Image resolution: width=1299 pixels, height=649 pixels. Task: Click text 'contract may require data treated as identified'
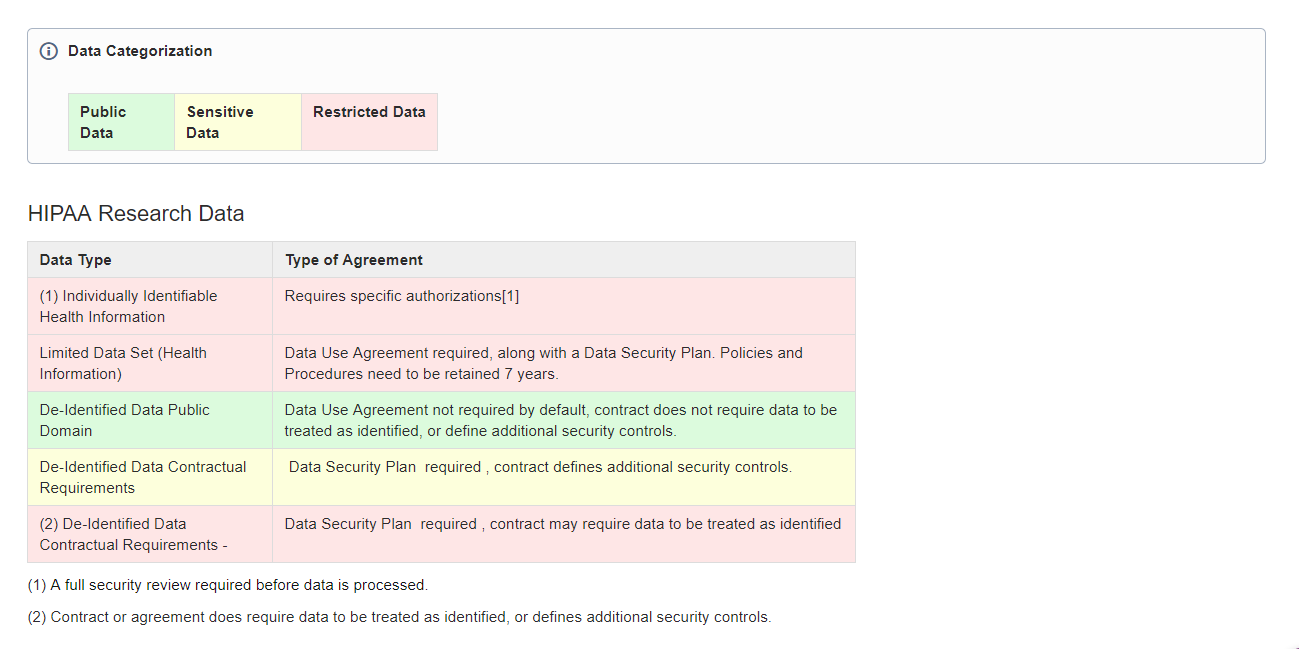pyautogui.click(x=666, y=524)
